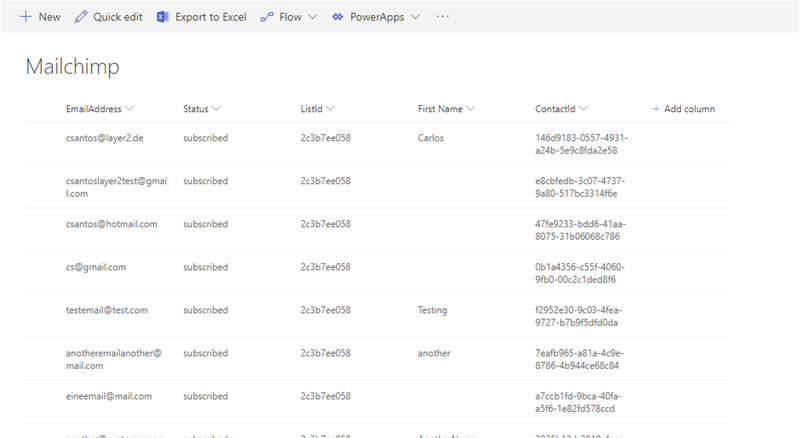This screenshot has width=800, height=438.
Task: Open the ContactId column header dropdown
Action: 583,109
